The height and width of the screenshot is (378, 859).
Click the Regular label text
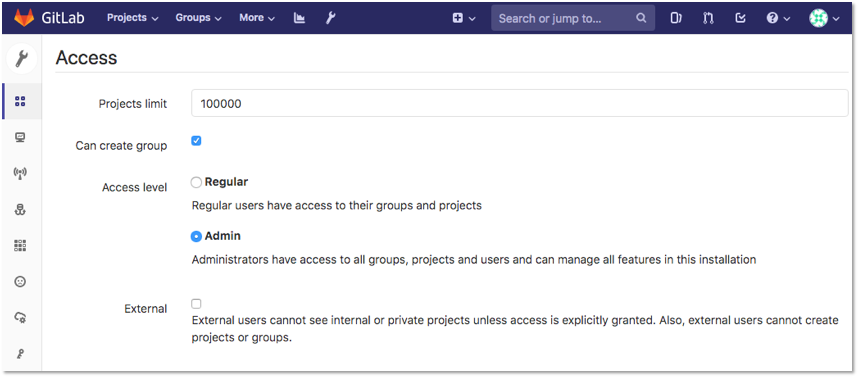pos(226,181)
